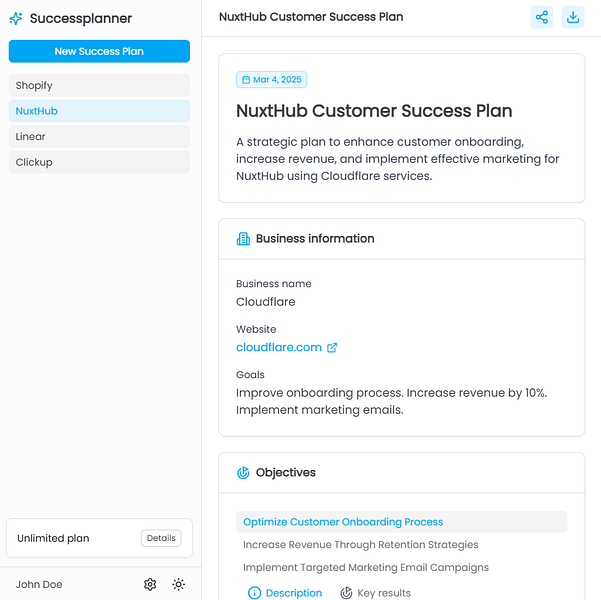Click the strategic plan description paragraph
The image size is (601, 600).
(397, 159)
